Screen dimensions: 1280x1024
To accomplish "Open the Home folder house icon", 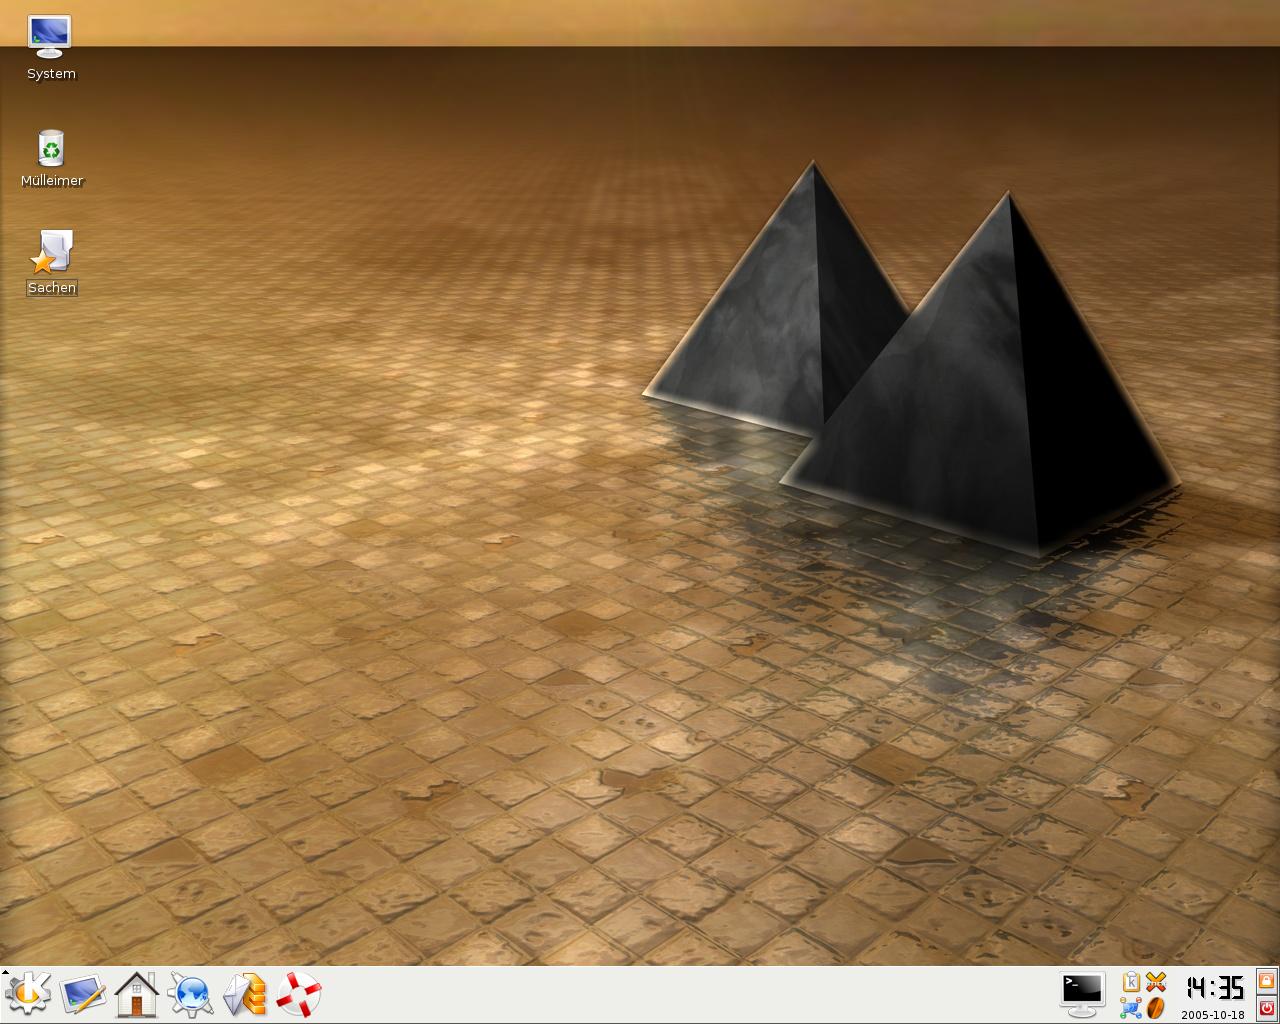I will tap(137, 994).
